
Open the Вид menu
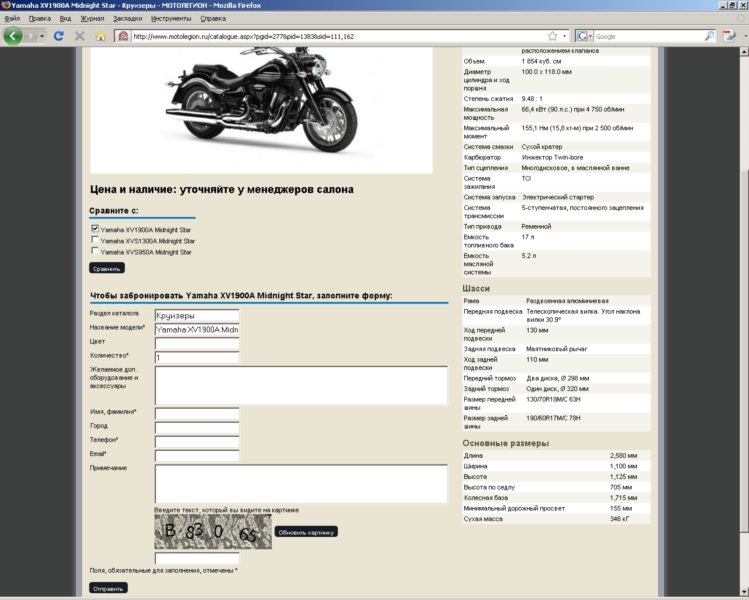[x=65, y=19]
